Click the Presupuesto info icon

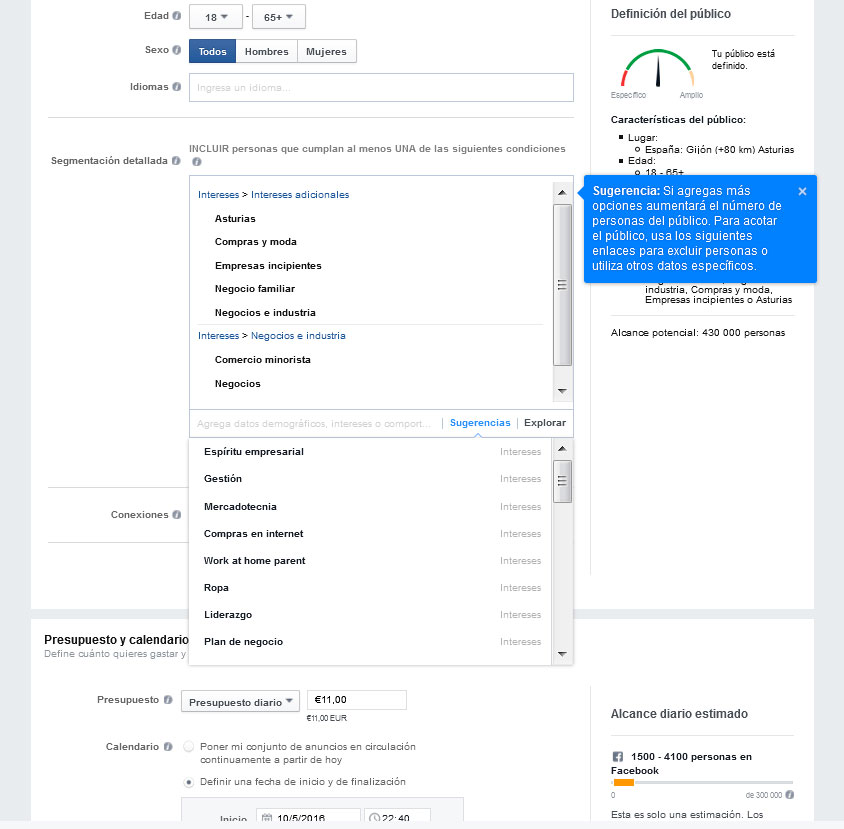(x=168, y=700)
